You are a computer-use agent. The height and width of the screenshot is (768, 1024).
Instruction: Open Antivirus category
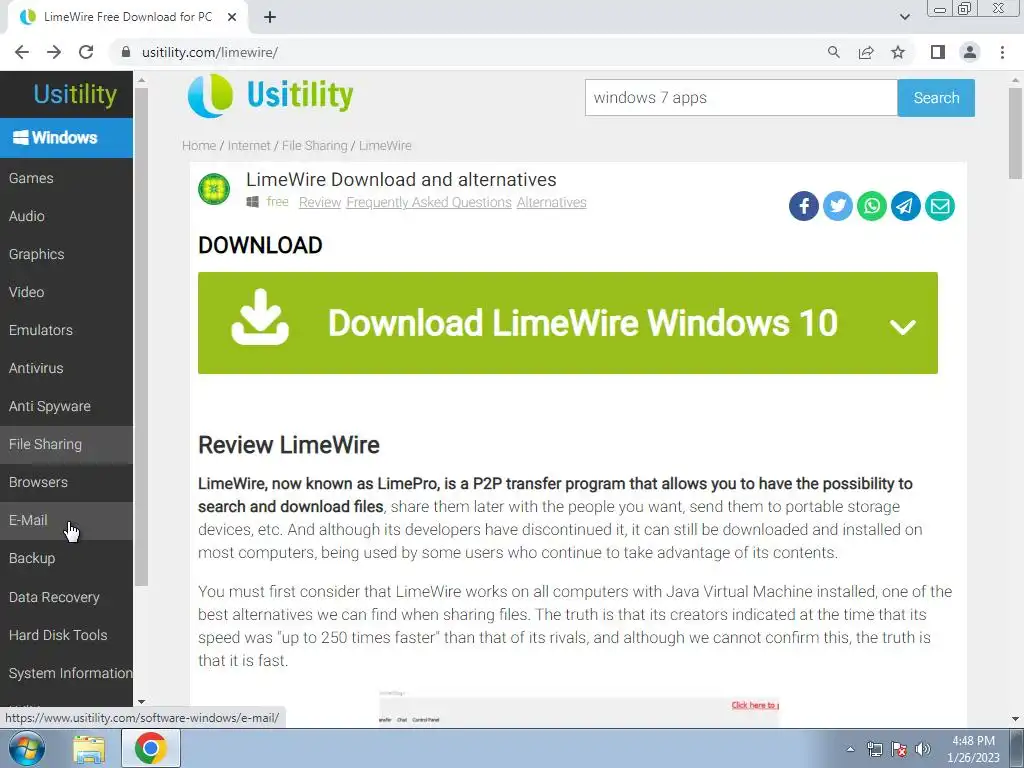pyautogui.click(x=66, y=368)
